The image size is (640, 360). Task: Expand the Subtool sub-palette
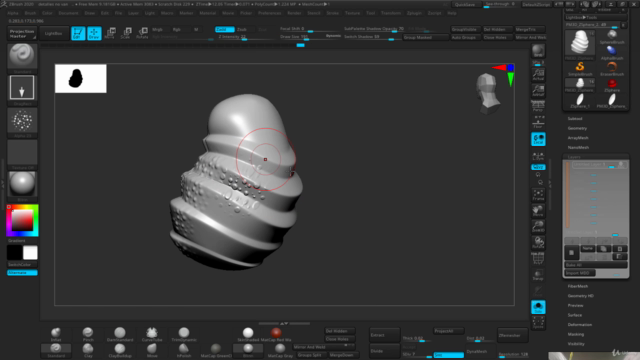tap(575, 119)
